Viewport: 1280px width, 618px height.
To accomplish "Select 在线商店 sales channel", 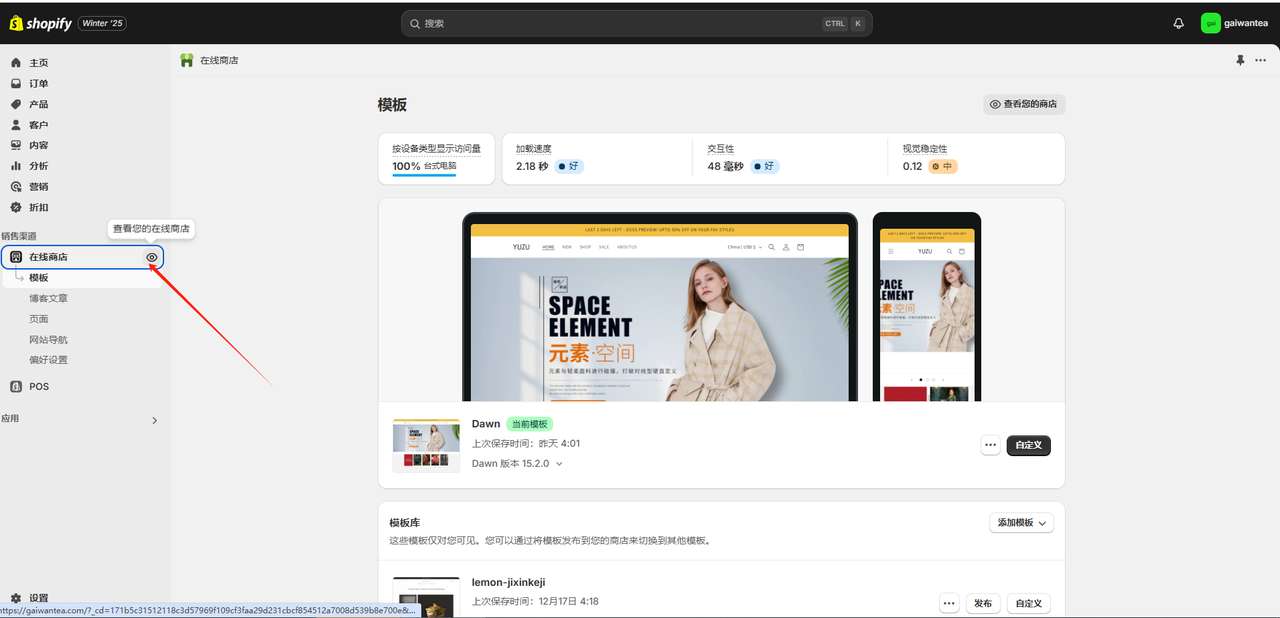I will pos(82,257).
